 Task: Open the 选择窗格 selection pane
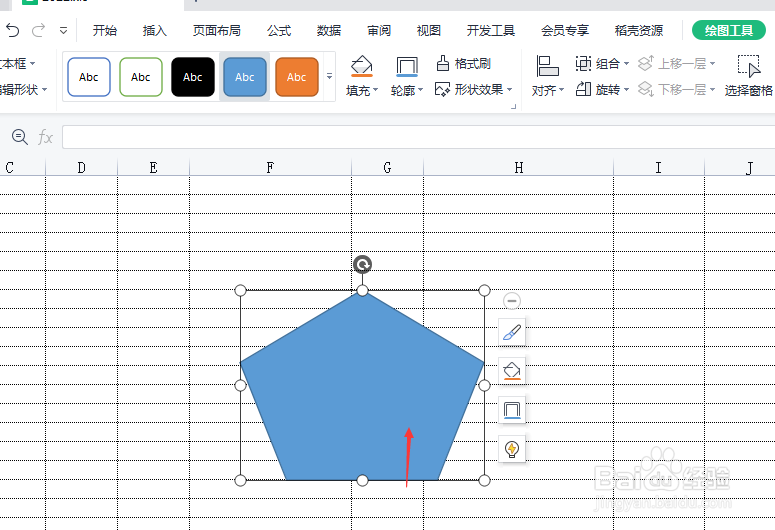[x=748, y=76]
